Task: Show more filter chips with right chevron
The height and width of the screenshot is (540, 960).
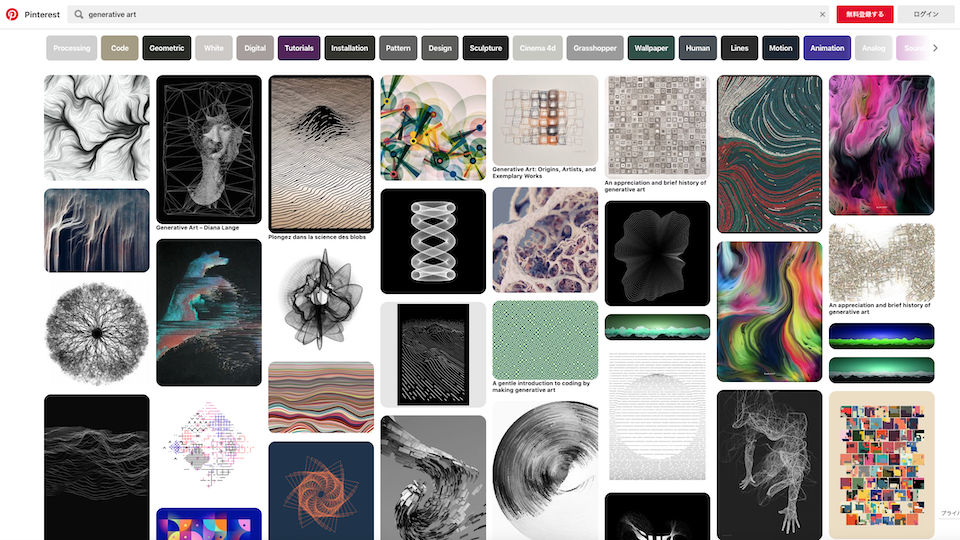Action: pyautogui.click(x=935, y=48)
